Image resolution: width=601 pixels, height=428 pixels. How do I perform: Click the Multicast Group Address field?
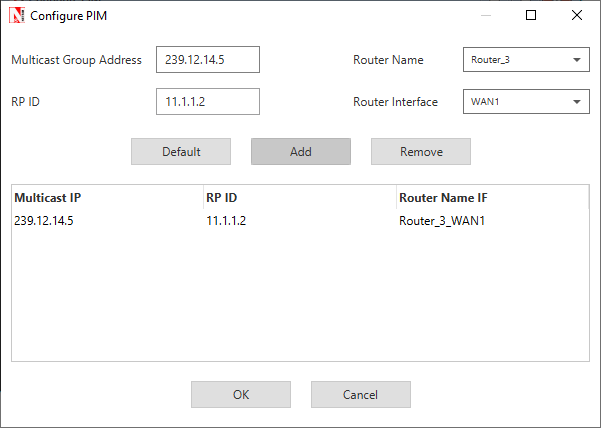[208, 60]
